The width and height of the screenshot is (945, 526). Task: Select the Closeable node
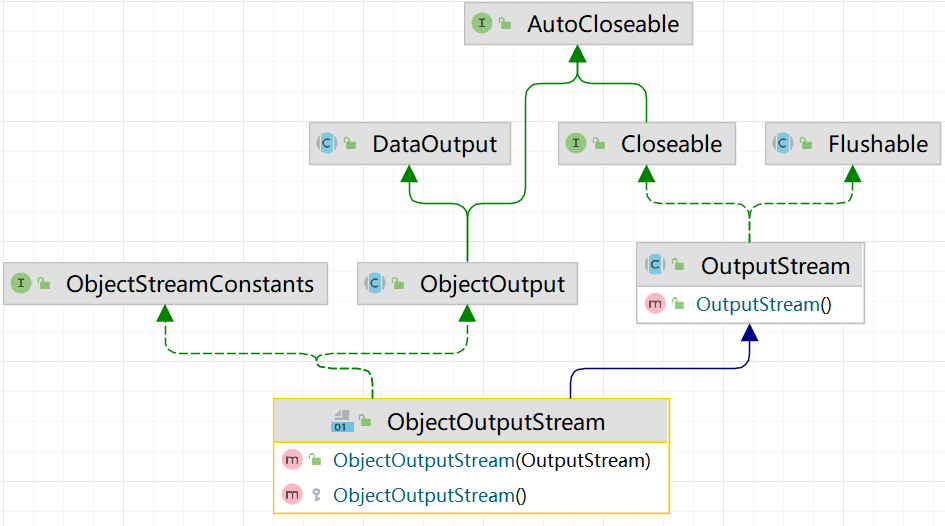[x=671, y=144]
